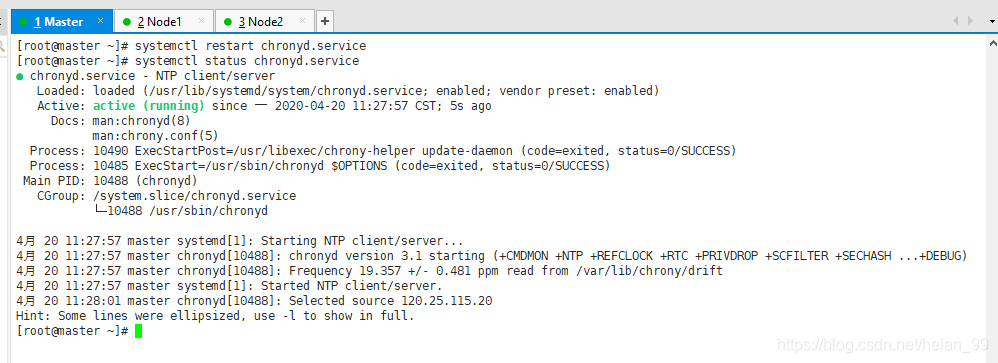Click the blog.csdn.net watermark link

click(883, 346)
